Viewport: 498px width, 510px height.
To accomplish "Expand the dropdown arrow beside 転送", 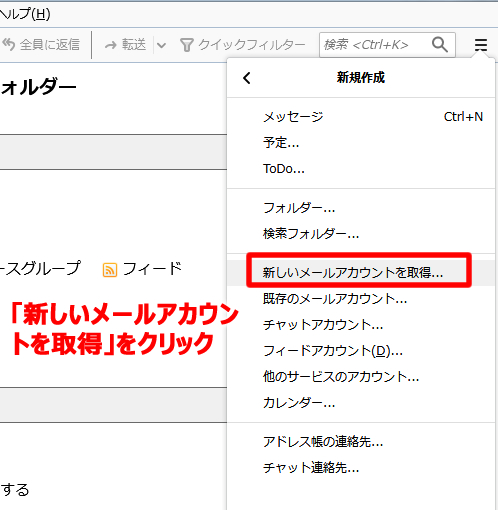I will (x=161, y=45).
